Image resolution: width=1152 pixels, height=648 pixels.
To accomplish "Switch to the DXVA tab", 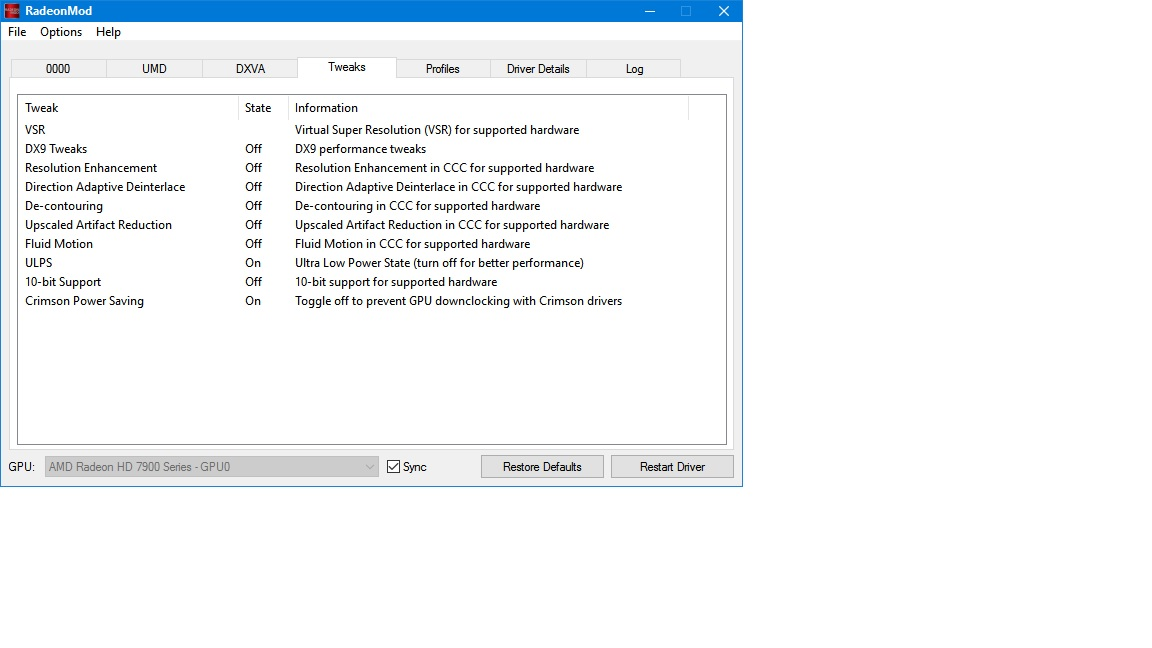I will tap(251, 68).
